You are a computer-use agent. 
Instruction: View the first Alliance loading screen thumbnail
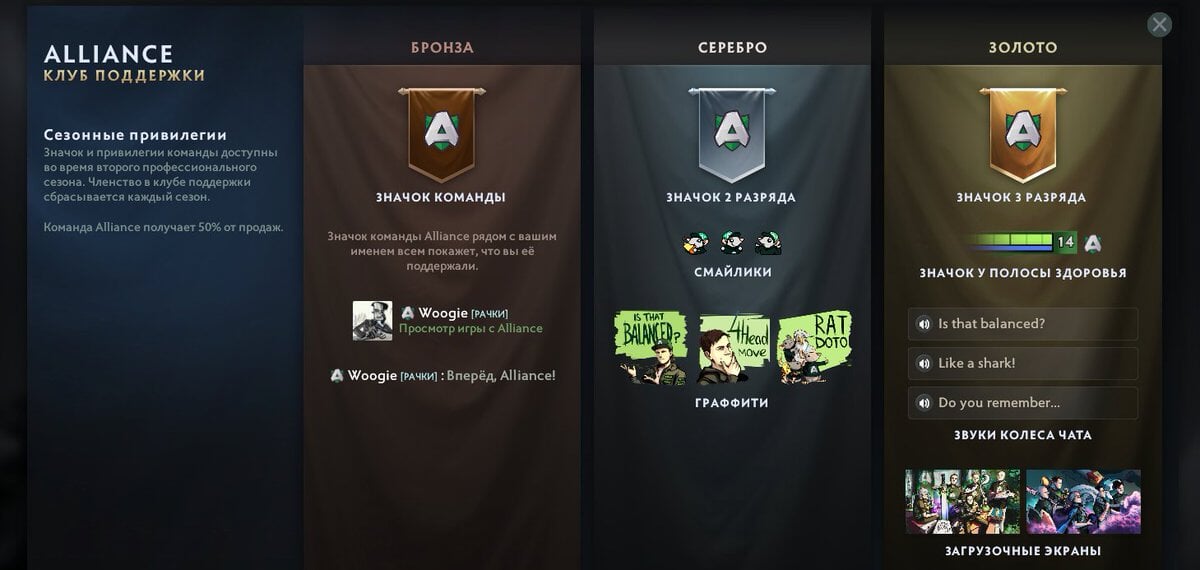point(963,501)
